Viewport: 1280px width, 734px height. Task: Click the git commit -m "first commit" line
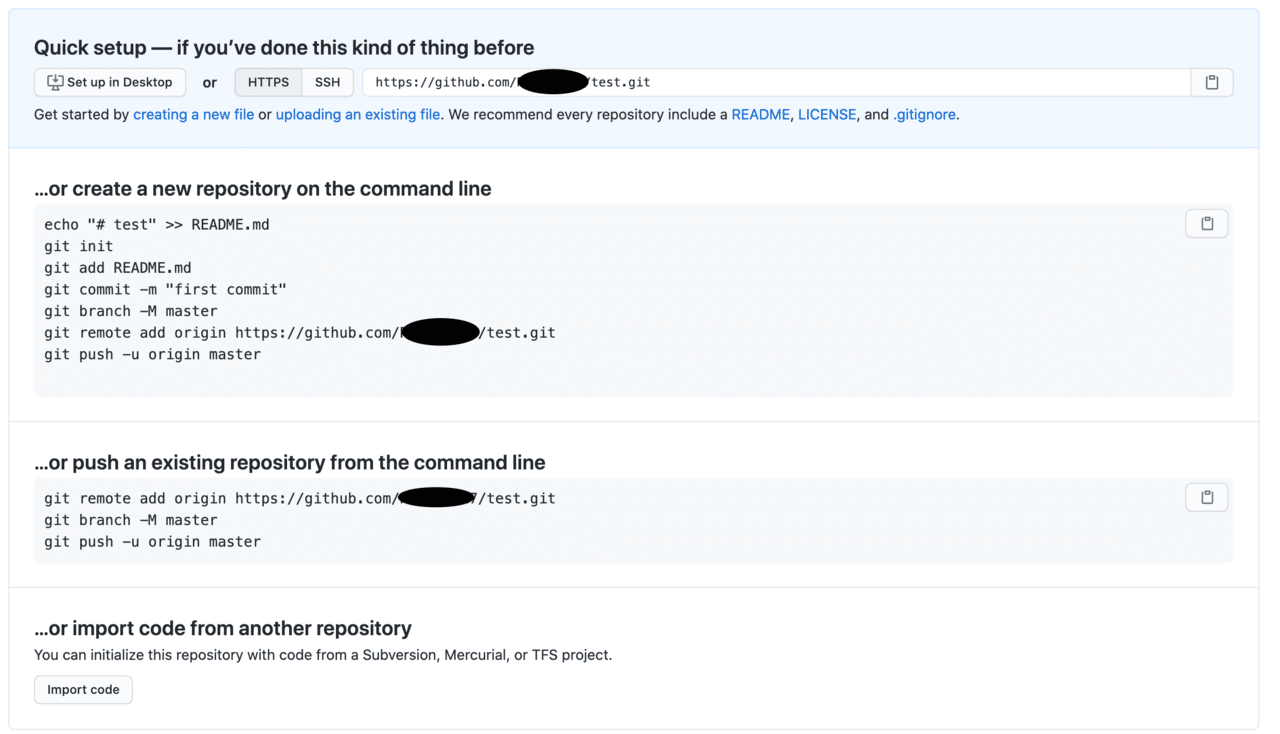tap(166, 289)
